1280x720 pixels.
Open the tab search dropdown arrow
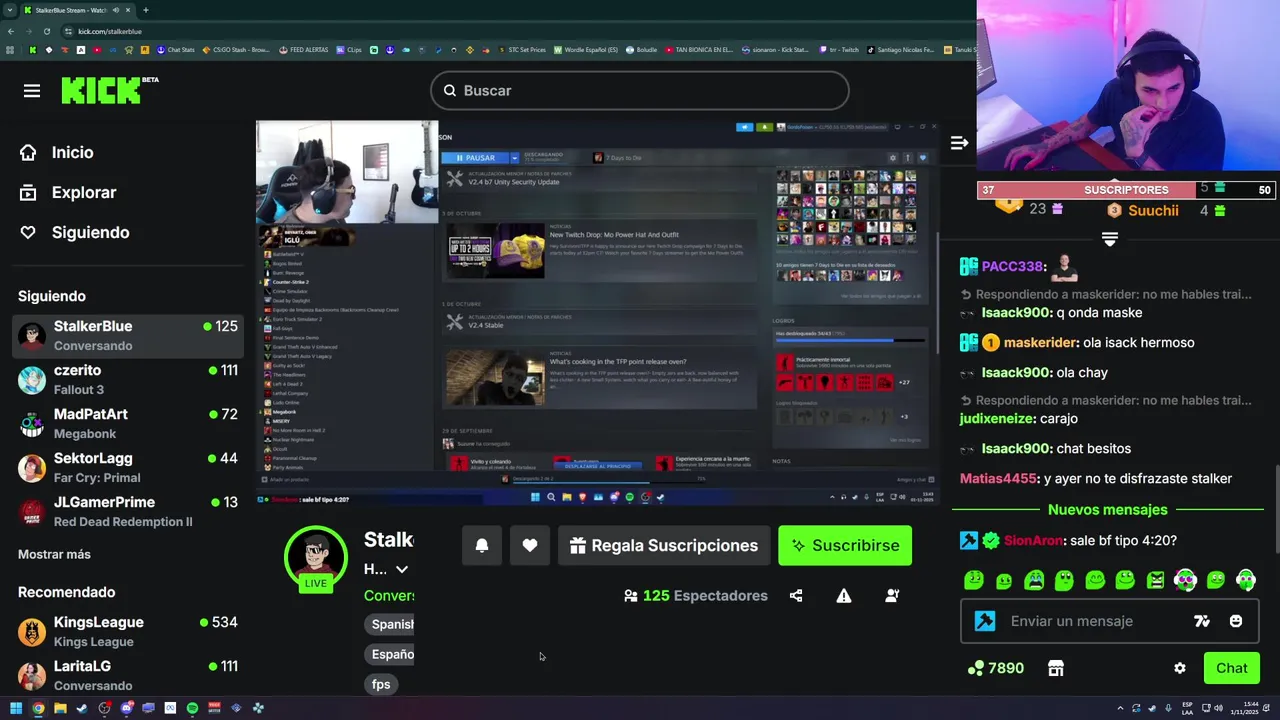point(10,10)
